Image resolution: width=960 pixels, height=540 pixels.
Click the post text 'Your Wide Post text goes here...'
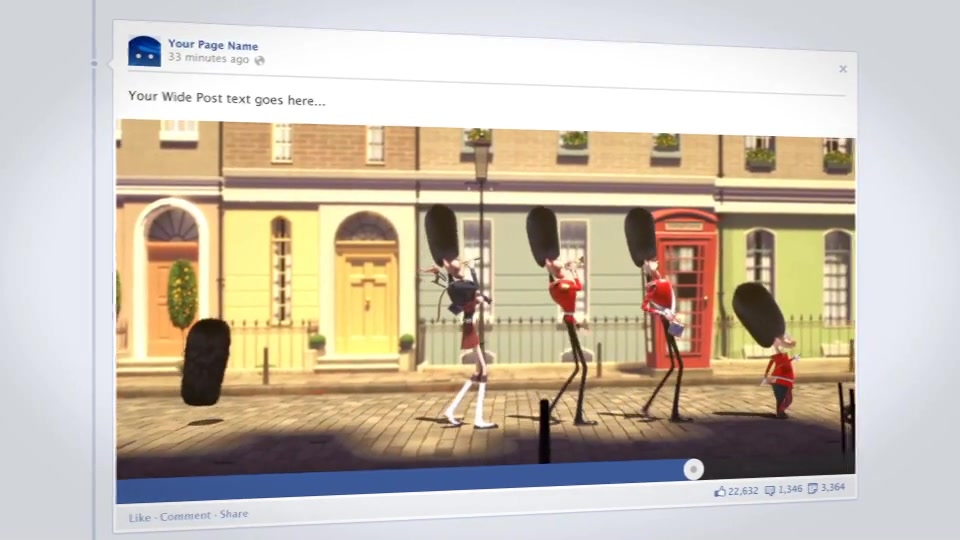pos(227,98)
